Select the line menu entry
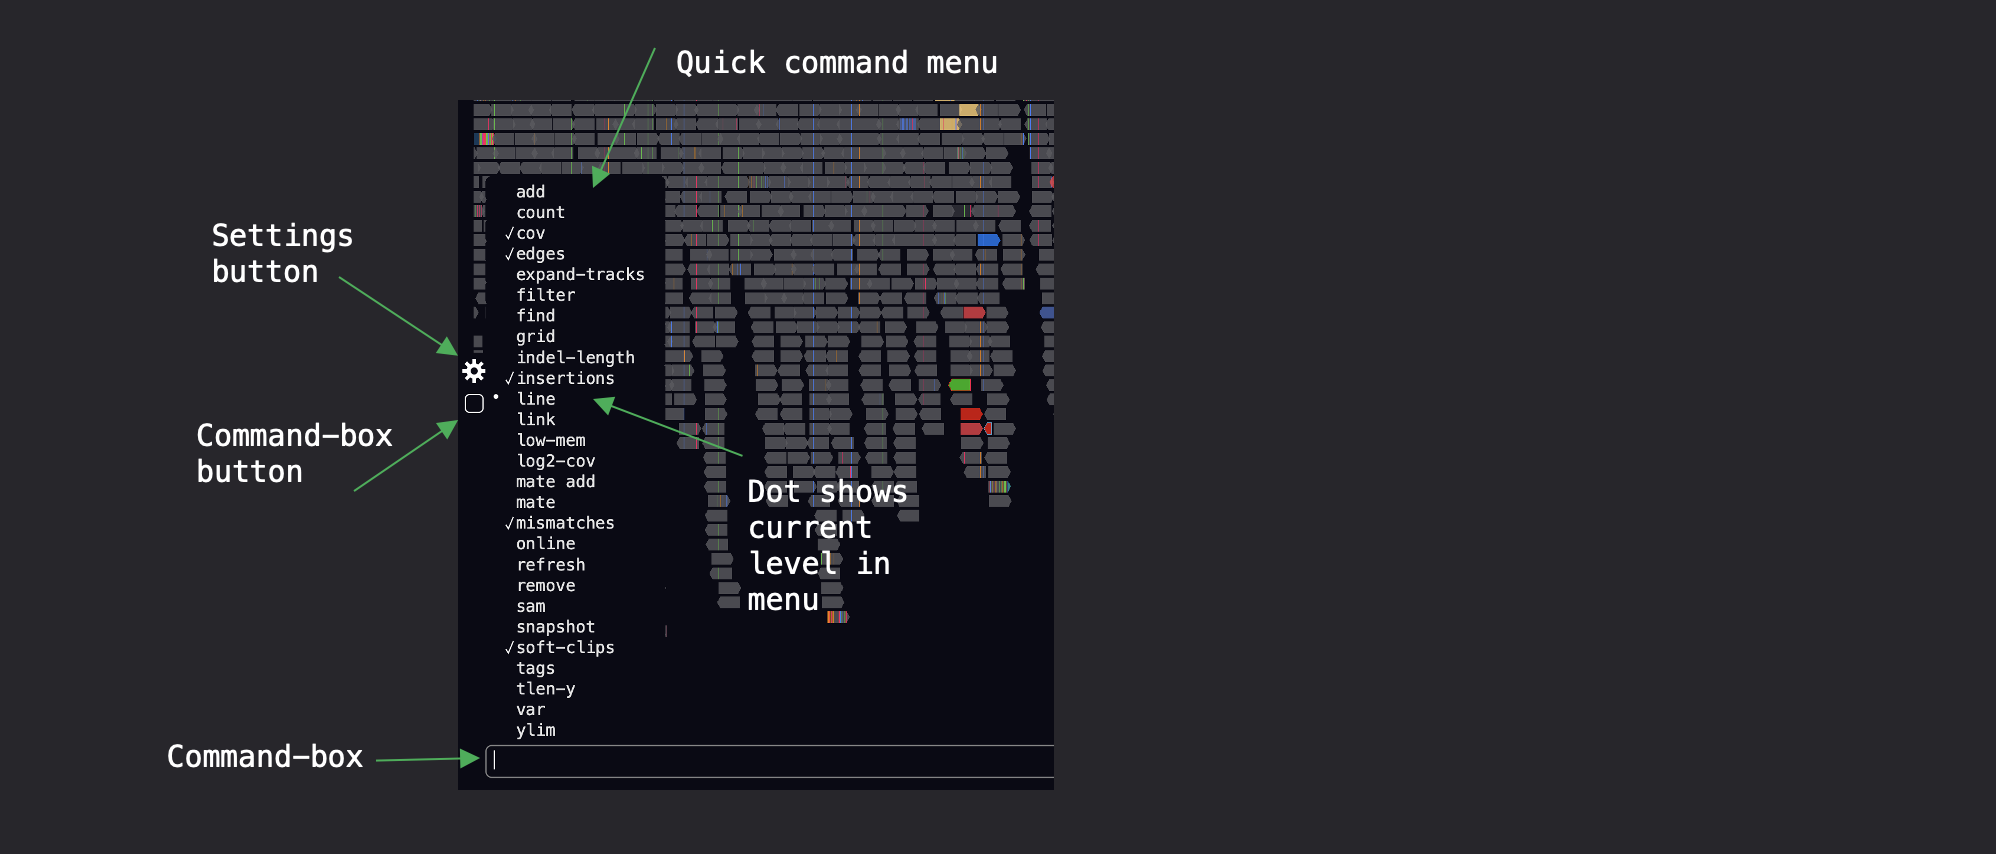The image size is (1996, 854). coord(536,399)
